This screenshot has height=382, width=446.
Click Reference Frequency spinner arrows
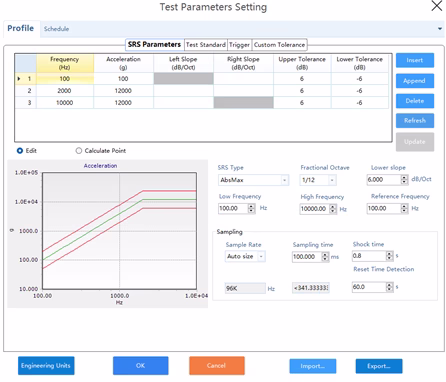(404, 208)
